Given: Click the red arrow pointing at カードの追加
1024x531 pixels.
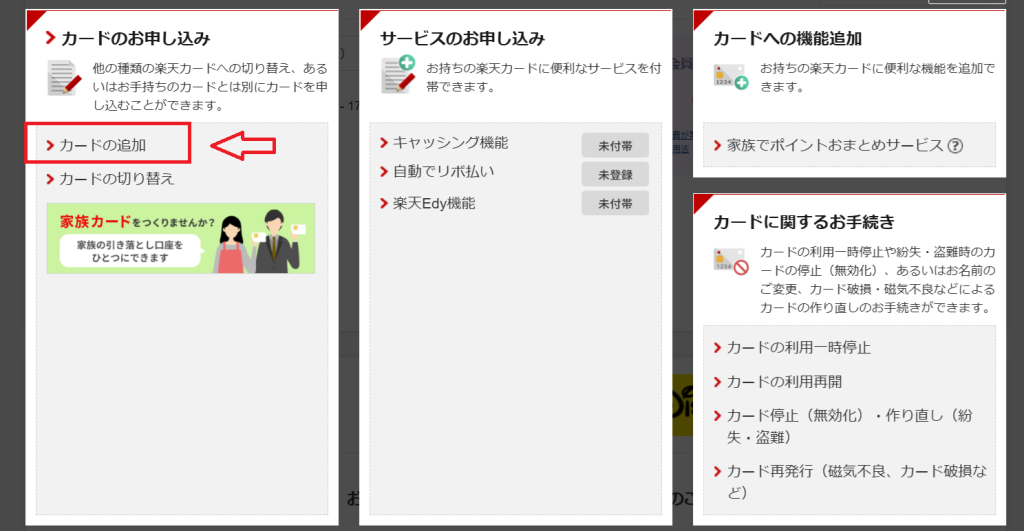Looking at the screenshot, I should (x=243, y=145).
